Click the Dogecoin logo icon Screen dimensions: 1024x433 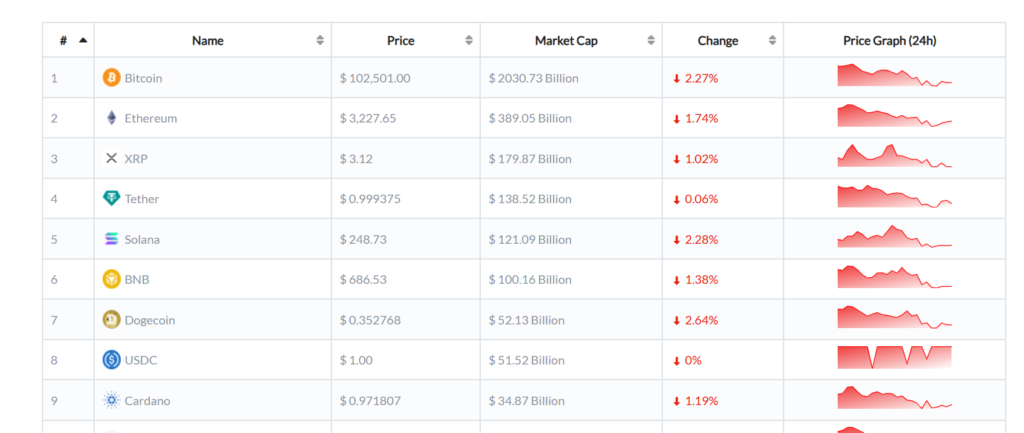point(112,320)
